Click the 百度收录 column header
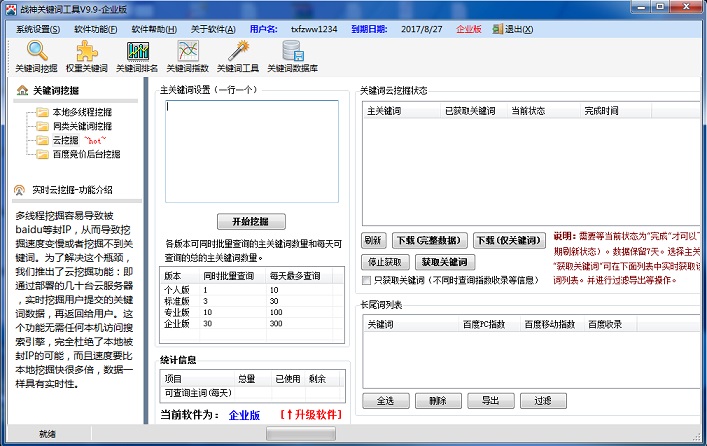707x446 pixels. tap(610, 324)
